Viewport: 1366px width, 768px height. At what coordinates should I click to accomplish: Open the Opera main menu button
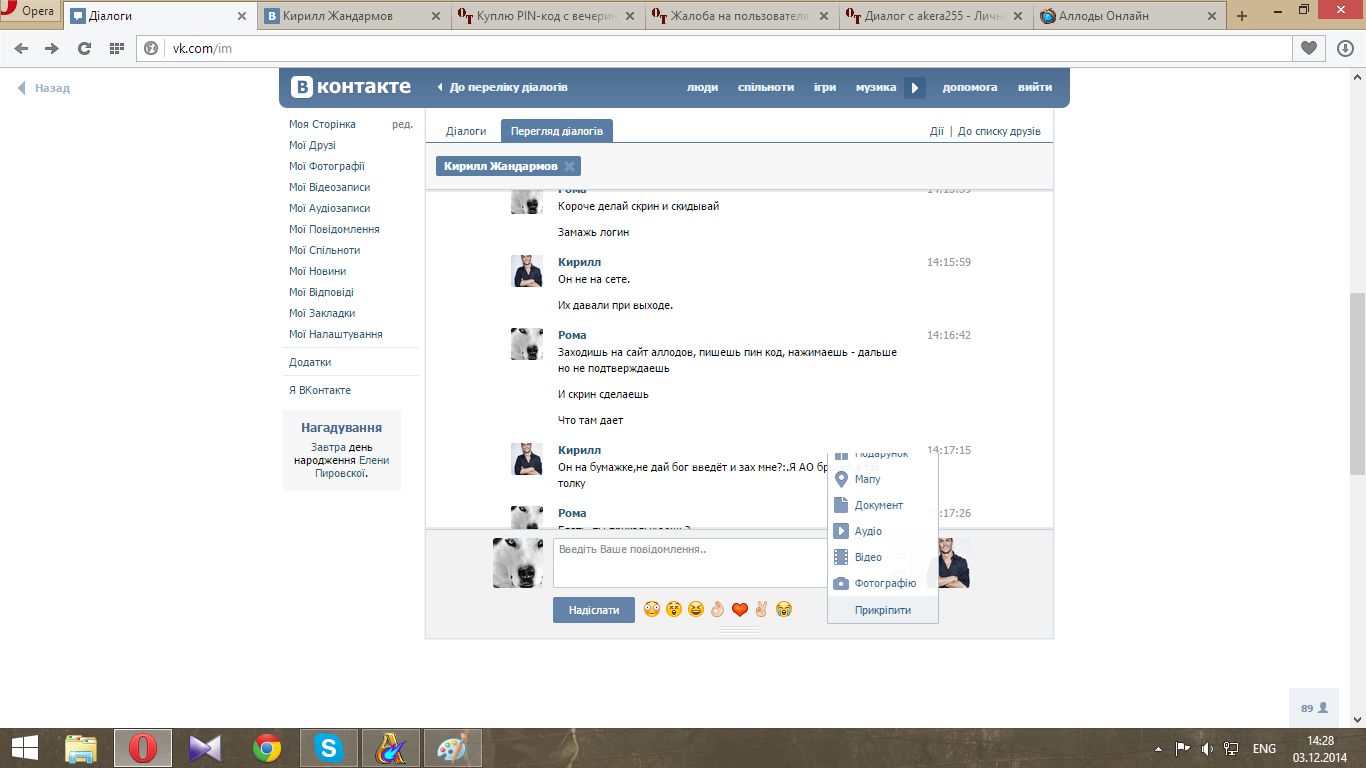tap(30, 13)
